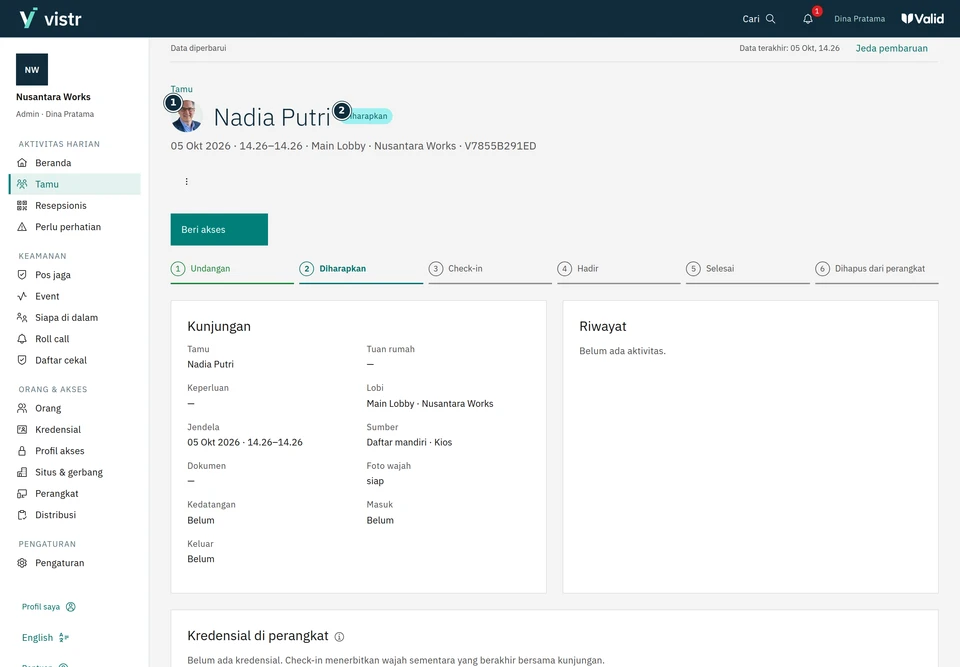Click the Perangkat device icon
This screenshot has width=960, height=667.
22,494
